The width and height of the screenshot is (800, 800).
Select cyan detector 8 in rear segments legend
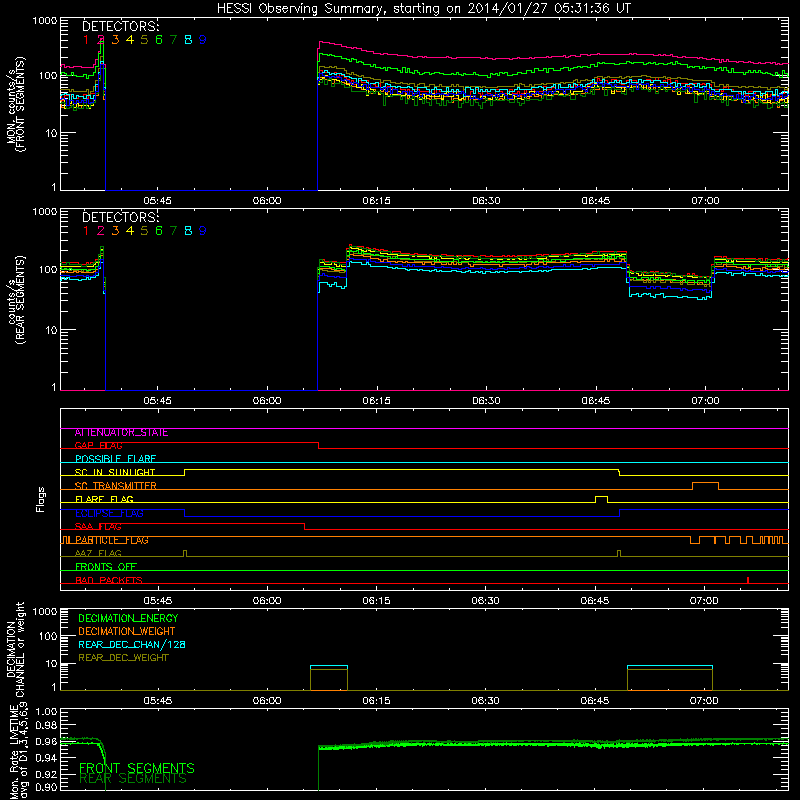[x=188, y=231]
